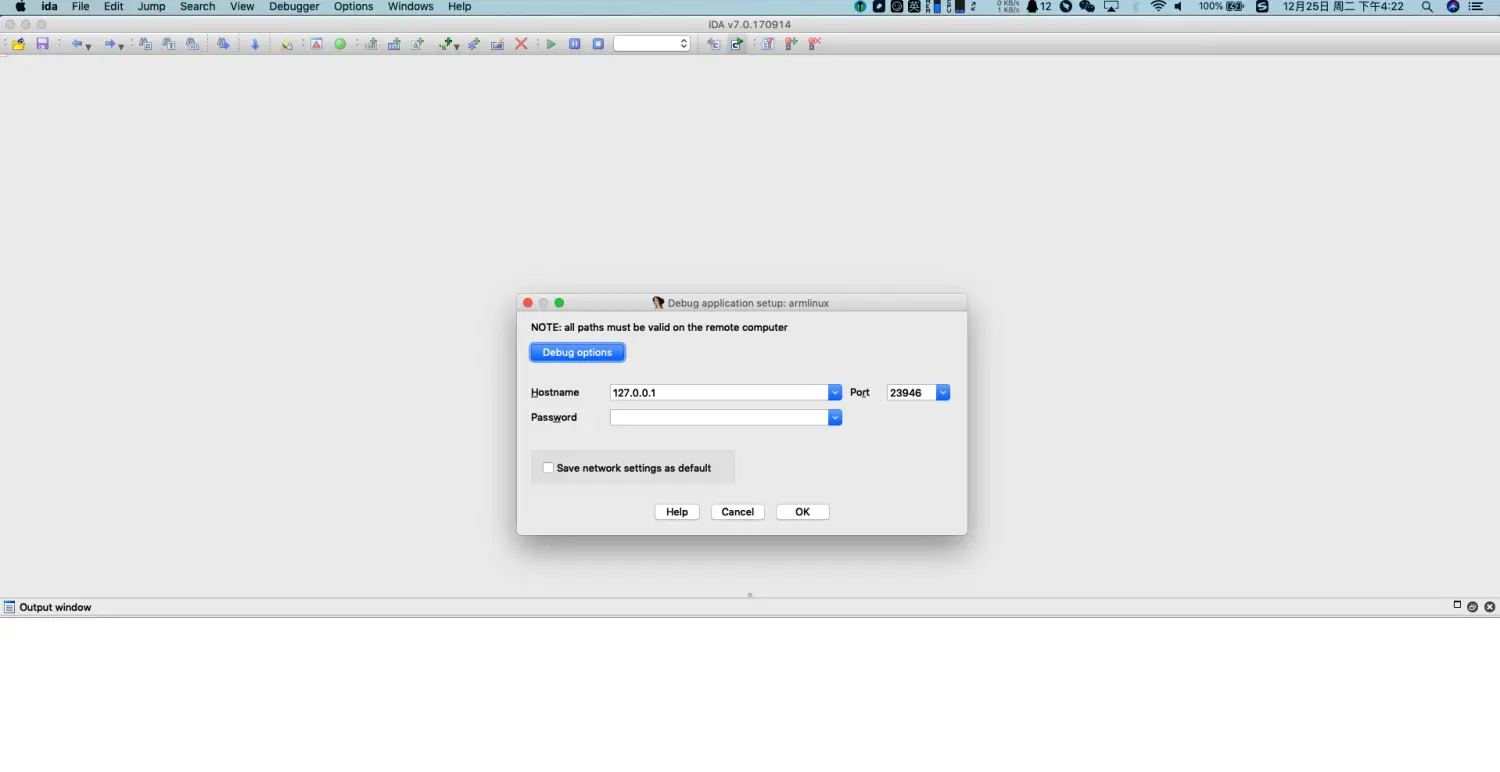The image size is (1500, 772).
Task: Enable Save network settings as default
Action: pos(548,468)
